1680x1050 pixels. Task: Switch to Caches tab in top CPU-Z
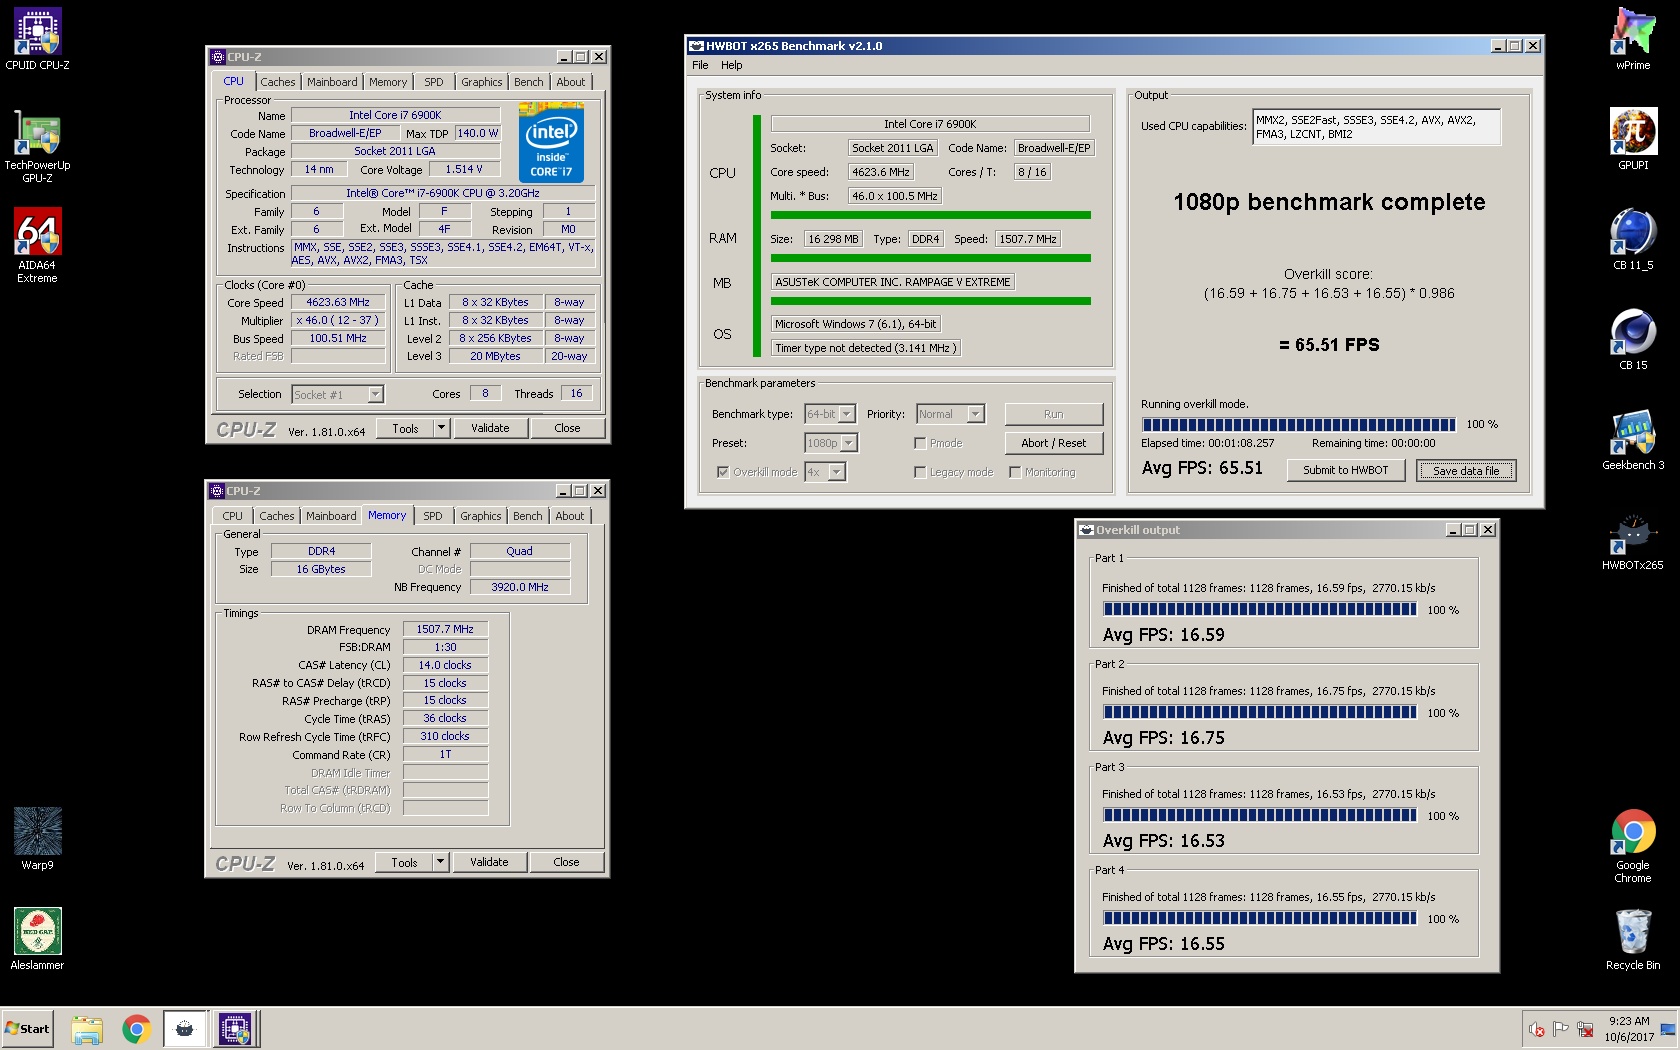(278, 82)
